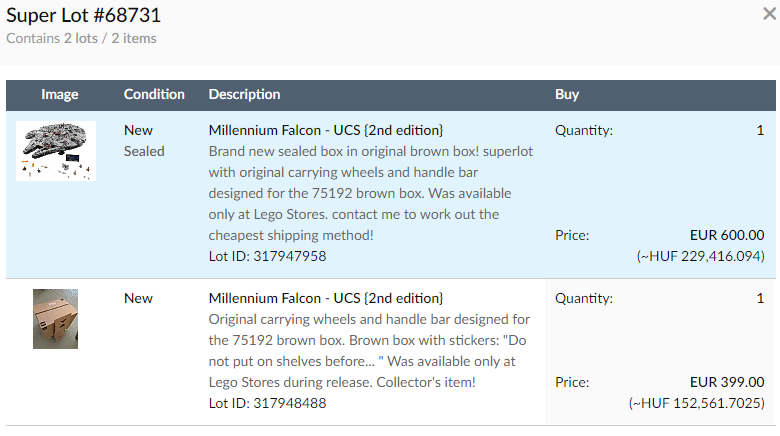The height and width of the screenshot is (436, 780).
Task: Click the first lot's description paragraph
Action: pyautogui.click(x=371, y=193)
